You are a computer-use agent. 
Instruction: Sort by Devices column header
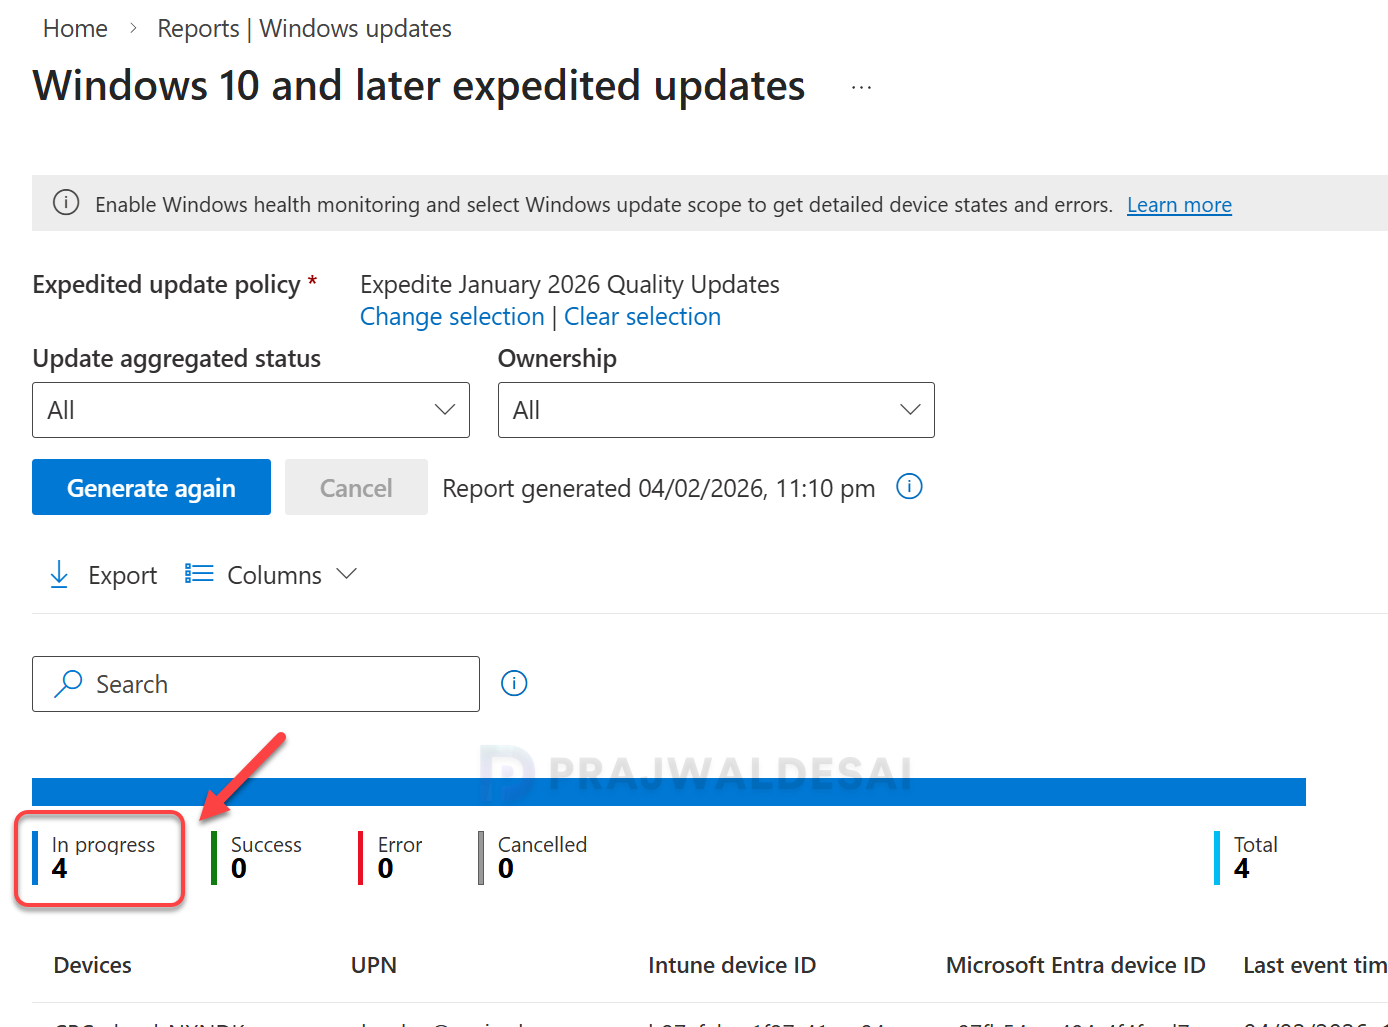point(93,965)
